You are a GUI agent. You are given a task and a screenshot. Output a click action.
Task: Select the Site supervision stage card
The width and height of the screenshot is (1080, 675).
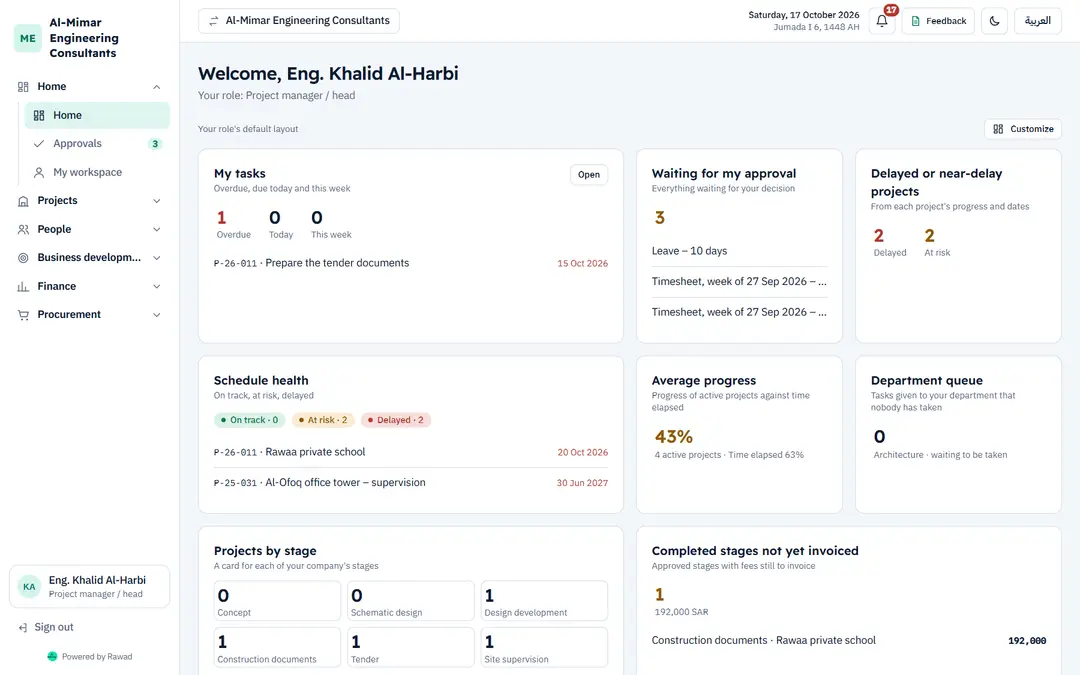point(544,647)
